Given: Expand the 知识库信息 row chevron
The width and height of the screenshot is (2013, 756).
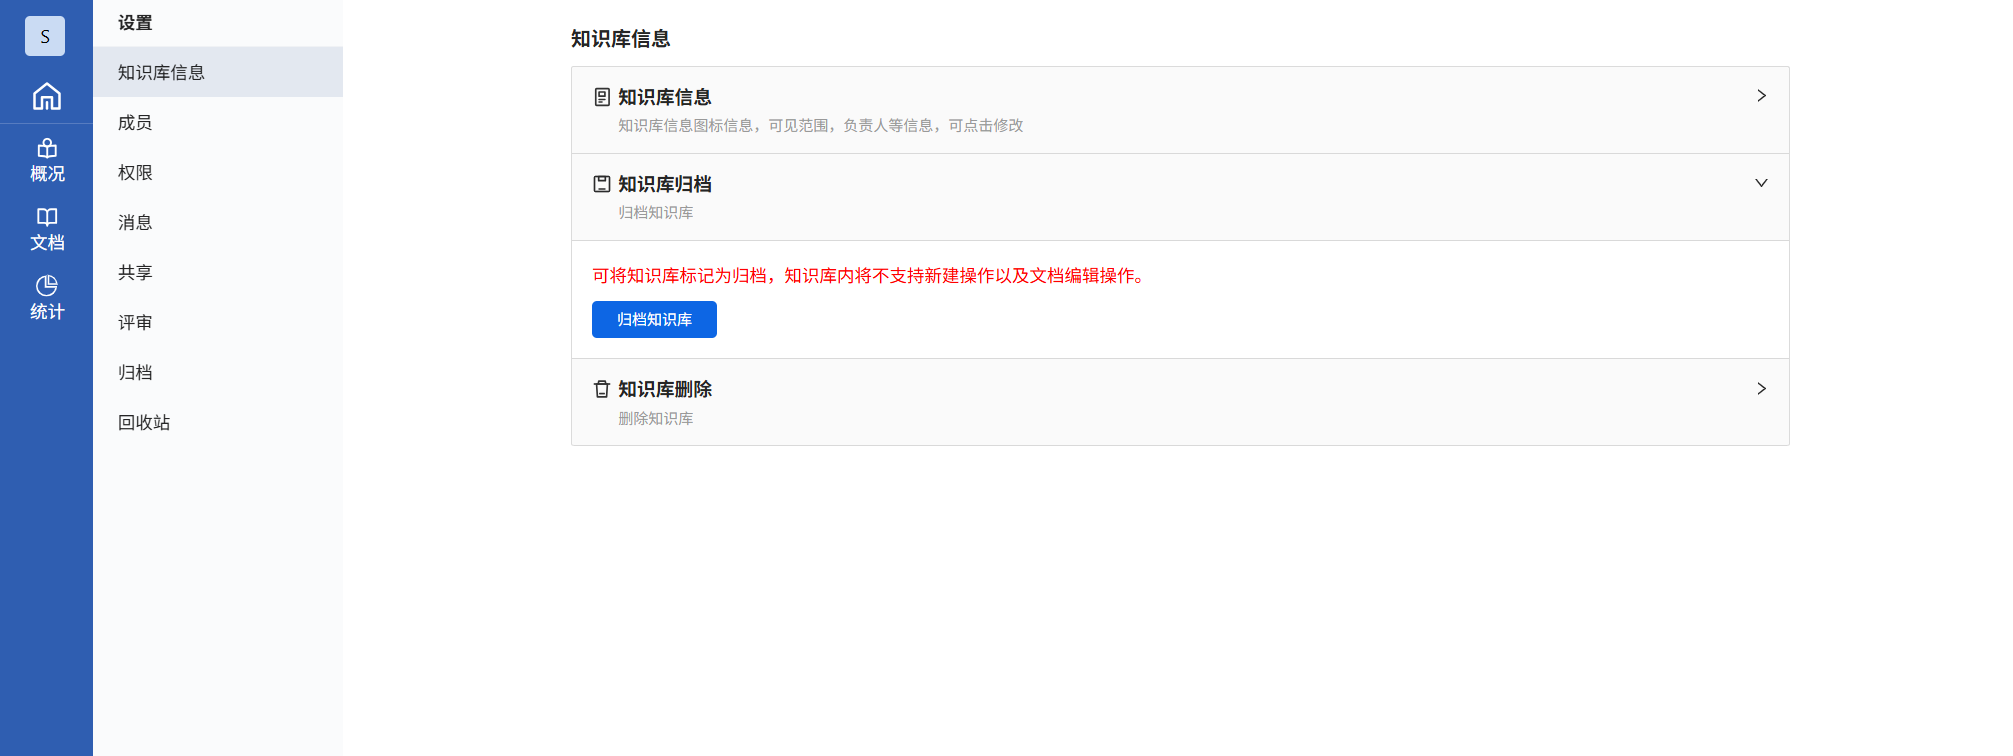Looking at the screenshot, I should 1761,96.
